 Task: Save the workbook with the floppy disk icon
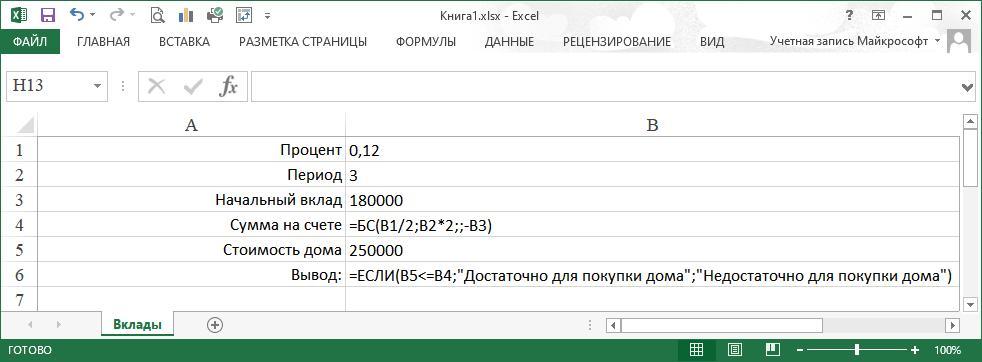47,14
